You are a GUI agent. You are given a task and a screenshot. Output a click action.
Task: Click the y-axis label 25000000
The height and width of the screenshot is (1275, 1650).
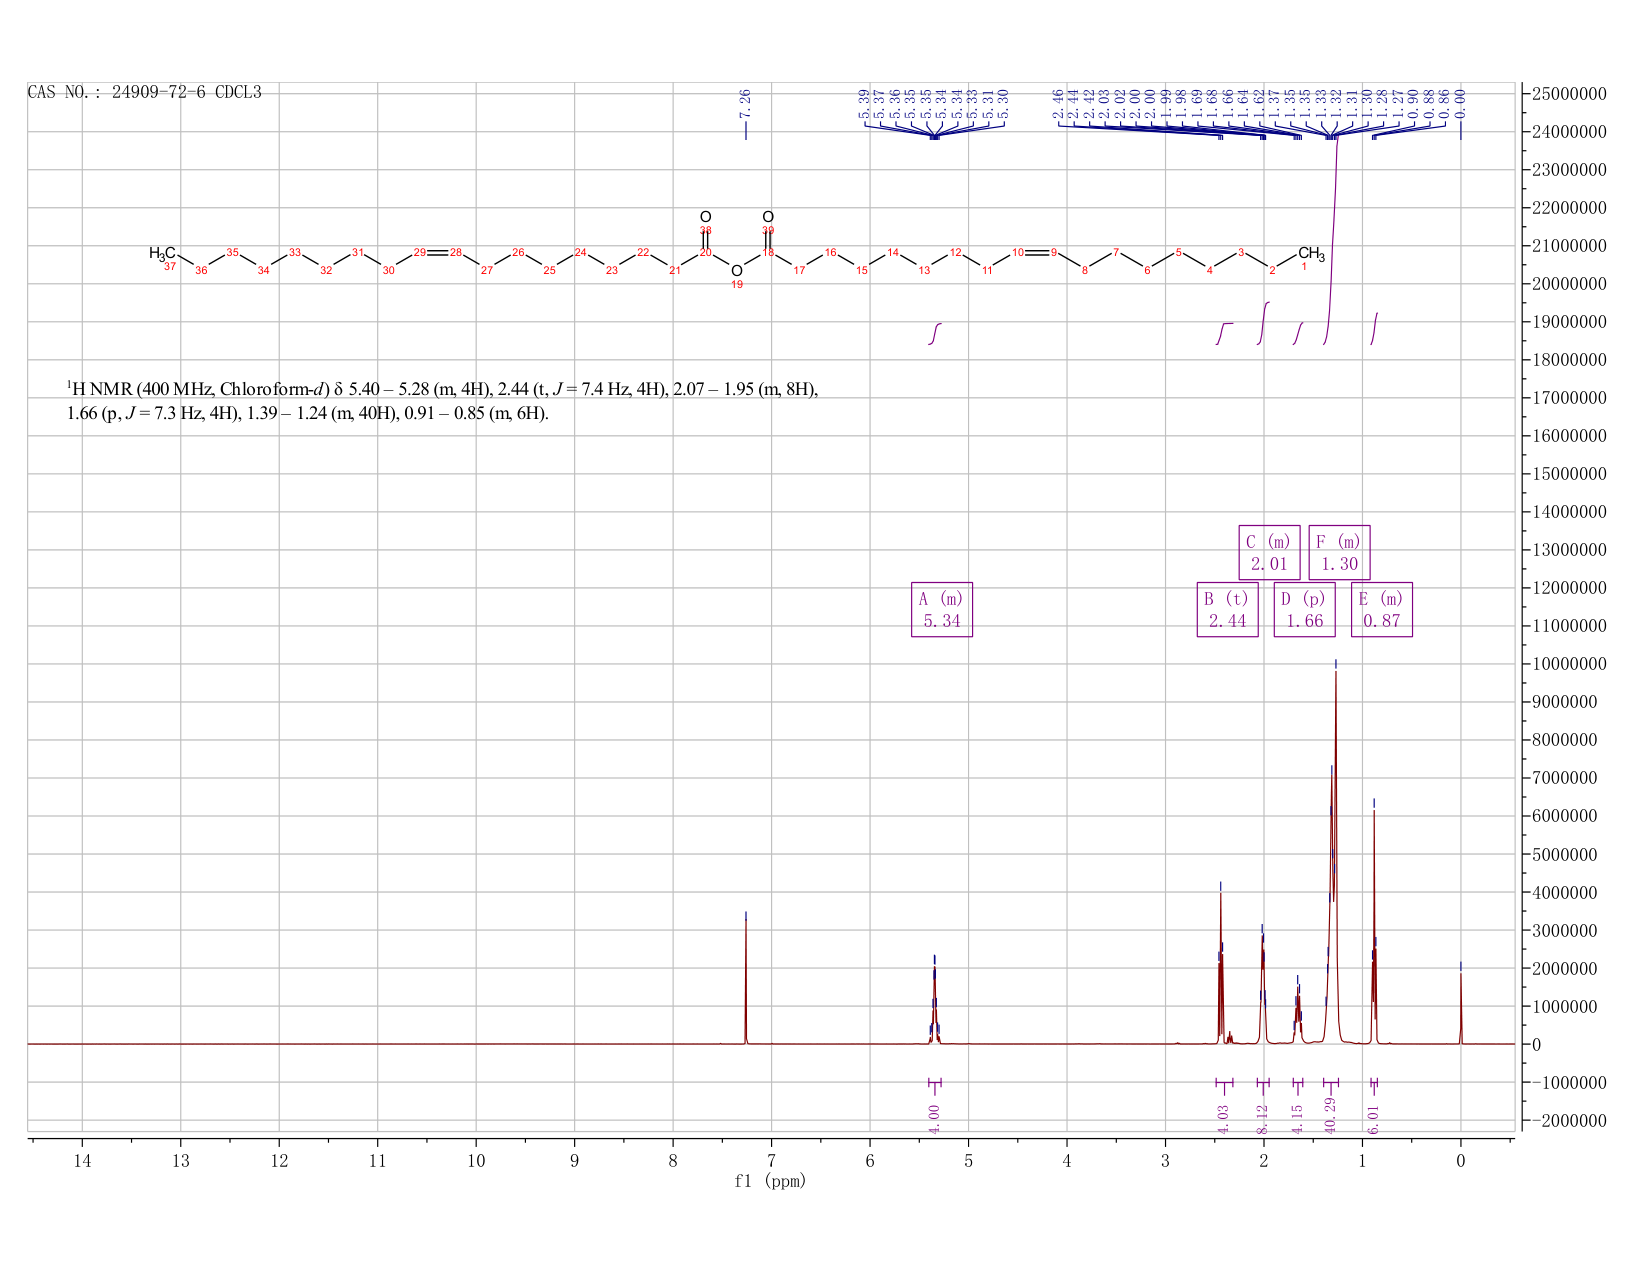click(1569, 93)
